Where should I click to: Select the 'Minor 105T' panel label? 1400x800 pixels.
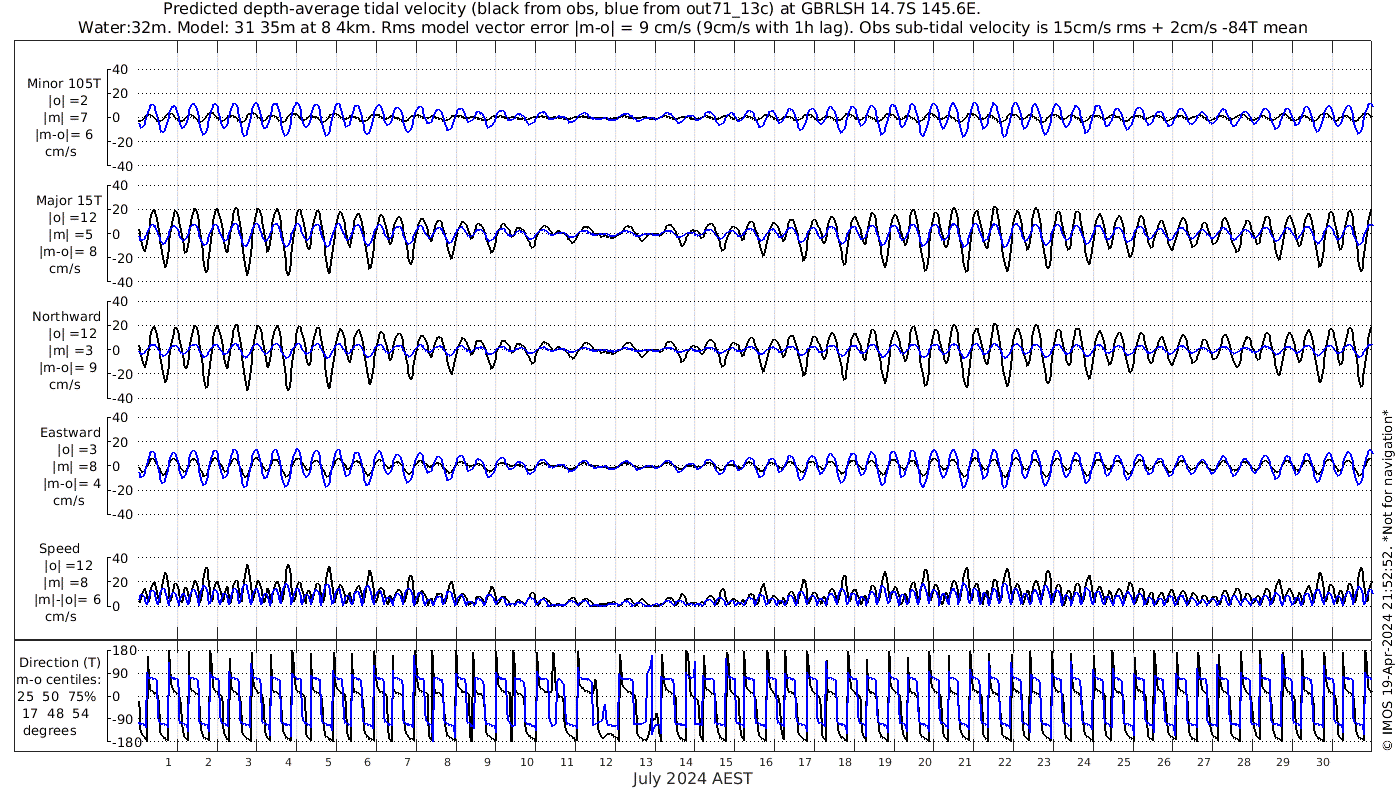[x=64, y=84]
